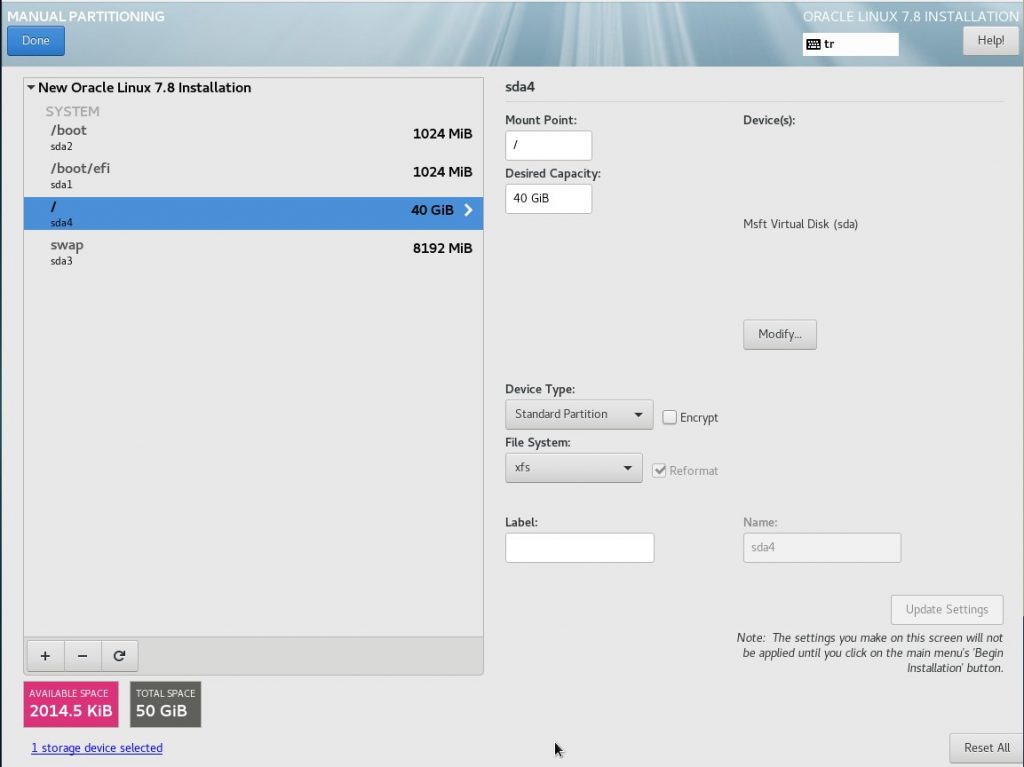The image size is (1024, 767).
Task: Click the 8192 MiB size of swap
Action: point(442,248)
